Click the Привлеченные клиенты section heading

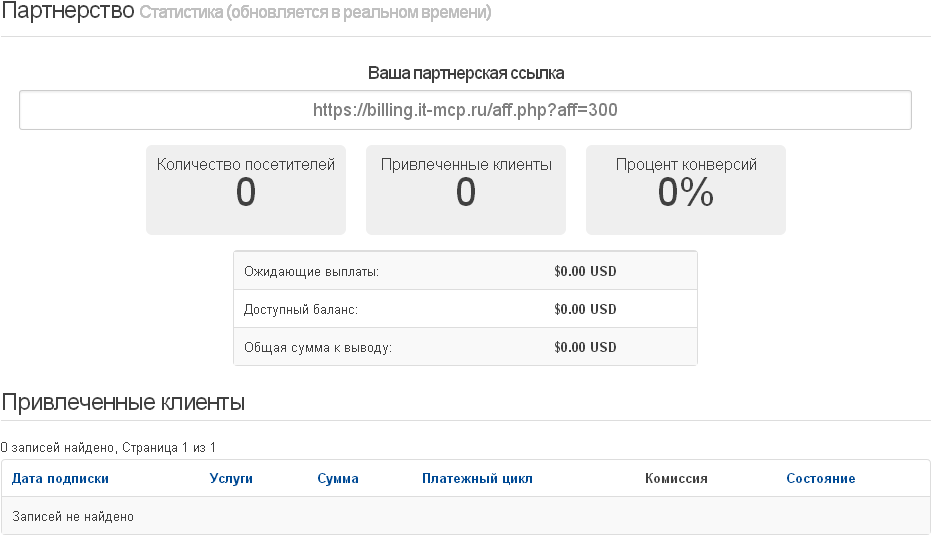123,403
